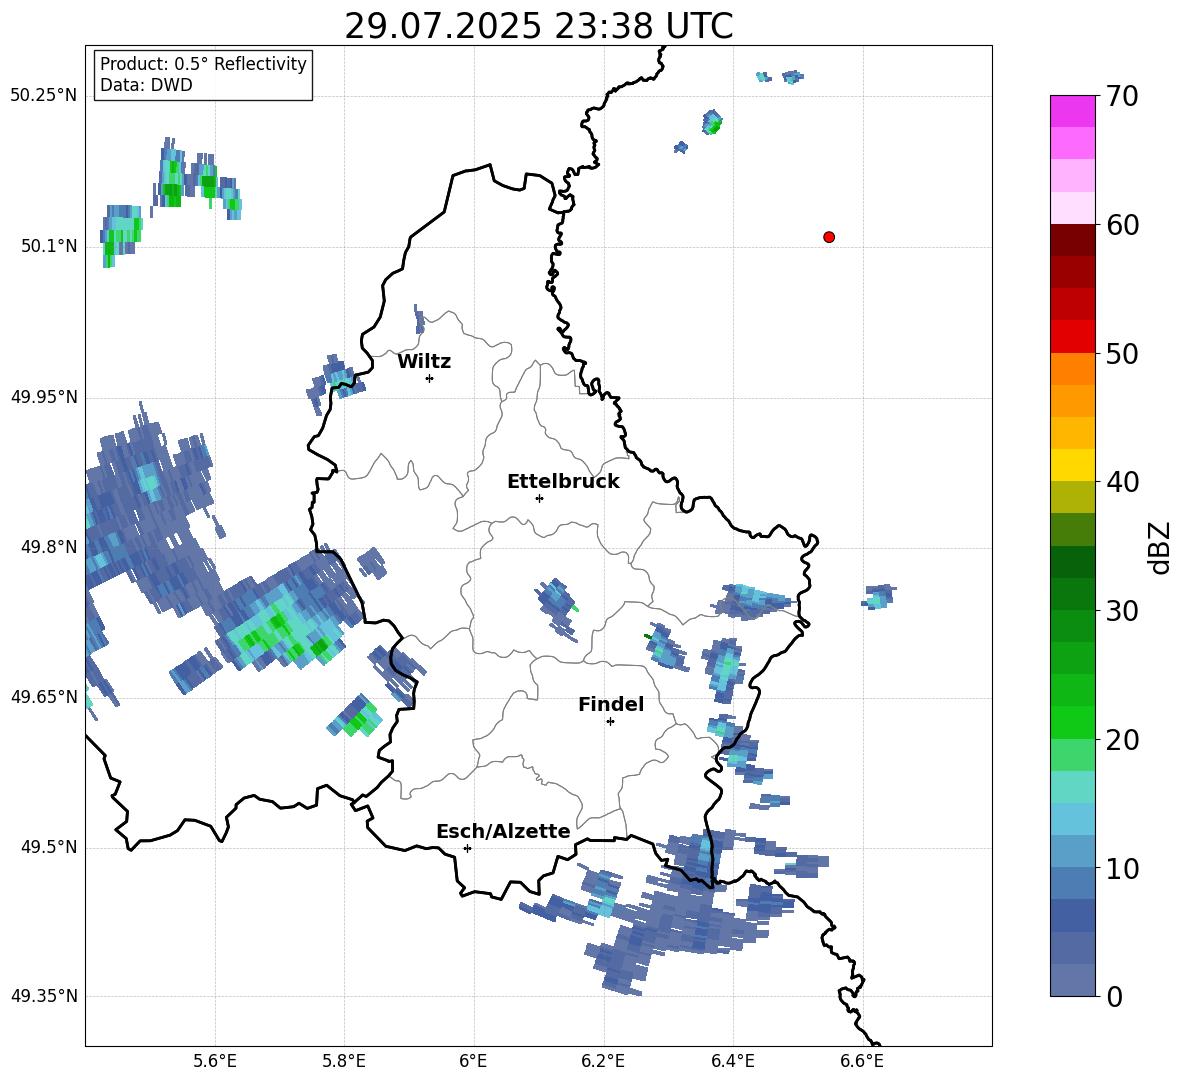Click the Esch/Alzette station cross marker
The height and width of the screenshot is (1081, 1184).
467,848
